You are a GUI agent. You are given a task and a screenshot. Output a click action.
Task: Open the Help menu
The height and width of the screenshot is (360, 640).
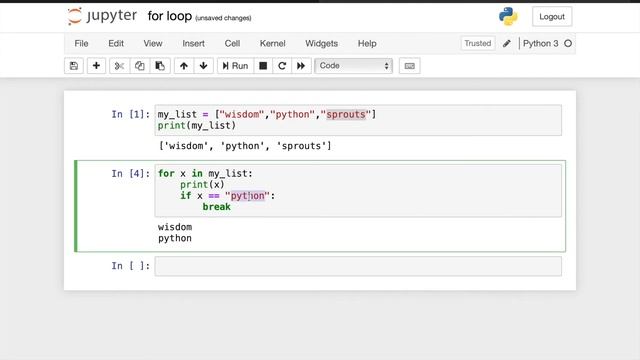[x=367, y=43]
